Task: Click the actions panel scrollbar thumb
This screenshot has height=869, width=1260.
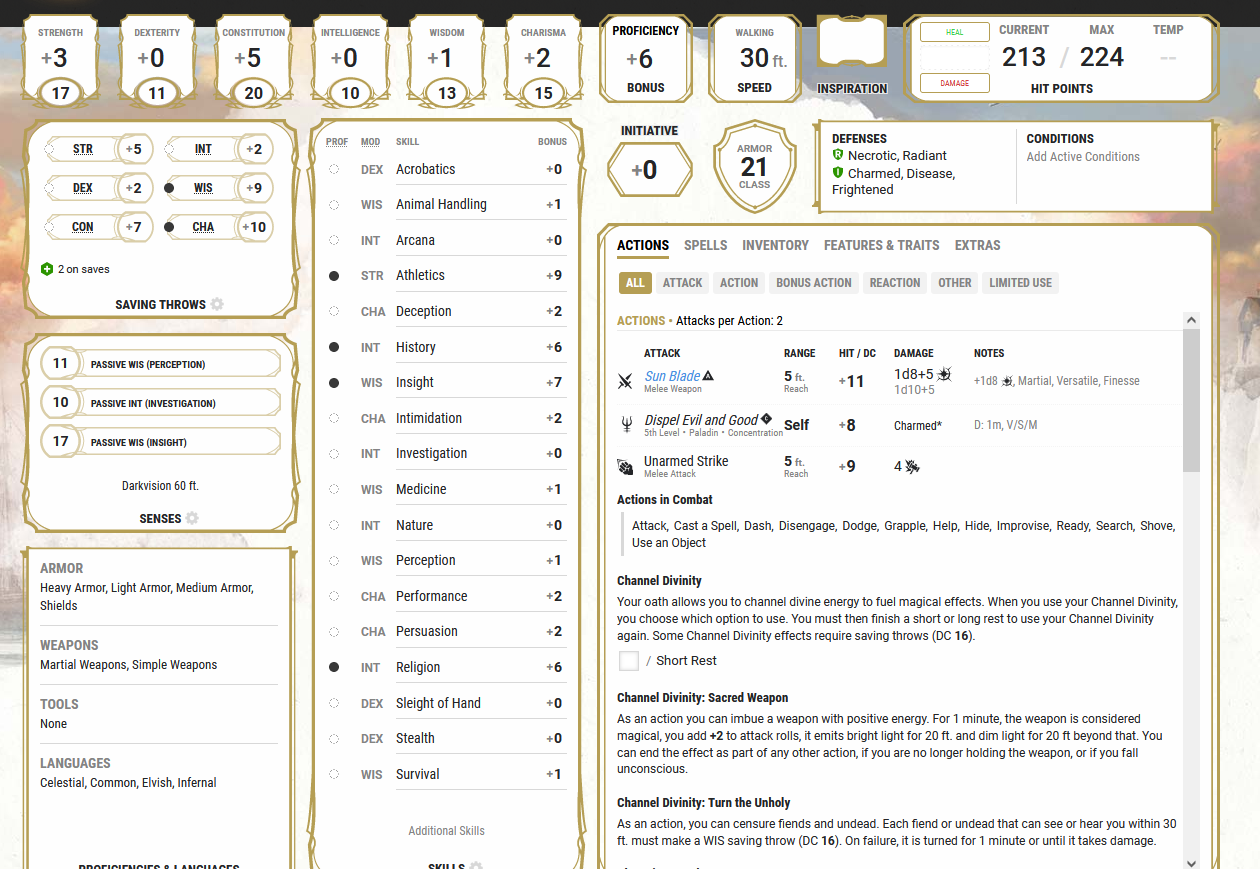Action: coord(1191,400)
